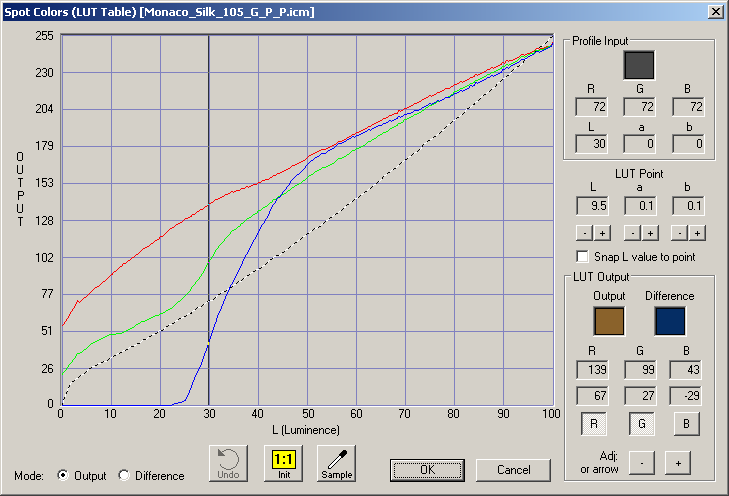Image resolution: width=729 pixels, height=496 pixels.
Task: Close the Spot Colors dialog window
Action: pos(716,12)
